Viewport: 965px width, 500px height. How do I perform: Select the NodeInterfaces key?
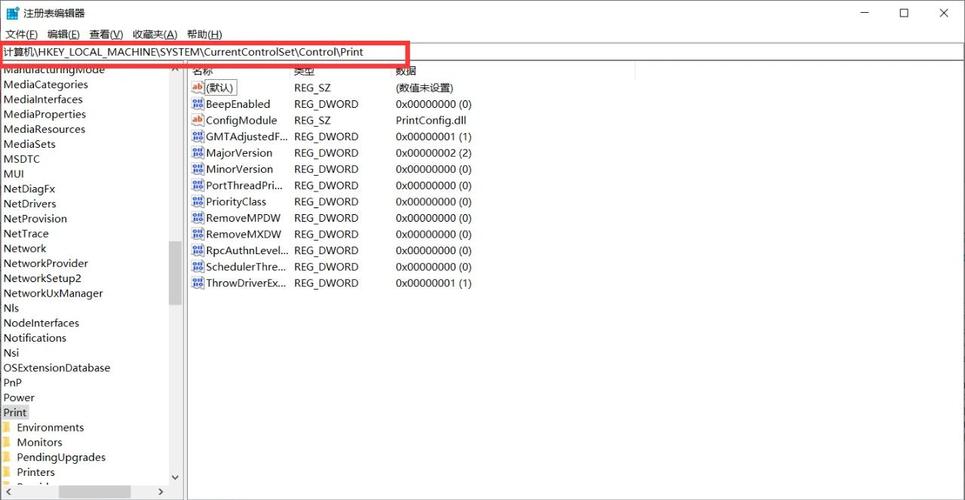point(41,323)
